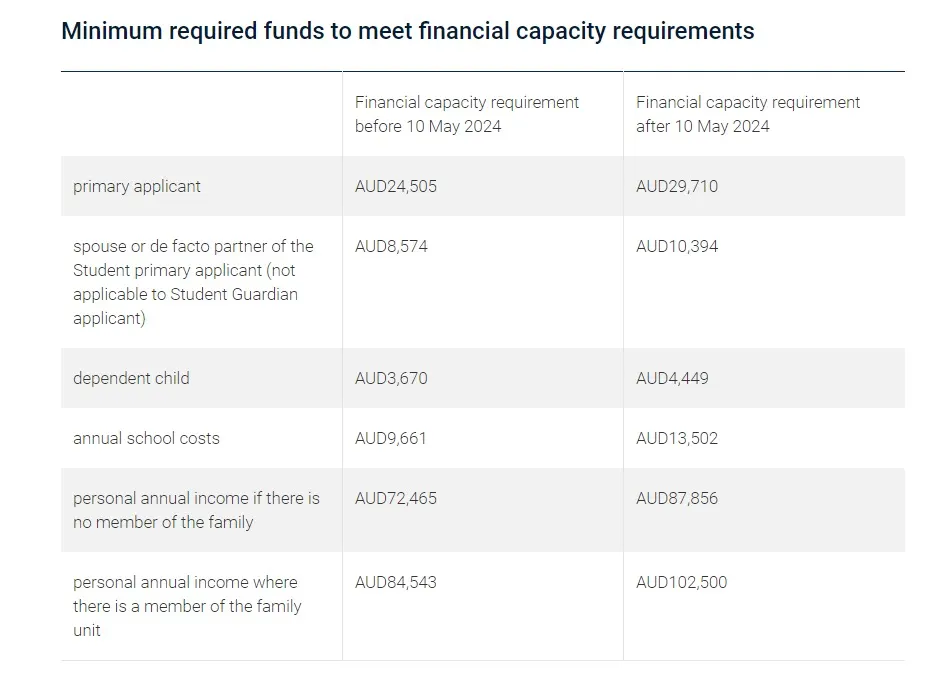Click the AUD4,449 dependent child amount
Viewport: 942px width, 674px height.
coord(673,378)
